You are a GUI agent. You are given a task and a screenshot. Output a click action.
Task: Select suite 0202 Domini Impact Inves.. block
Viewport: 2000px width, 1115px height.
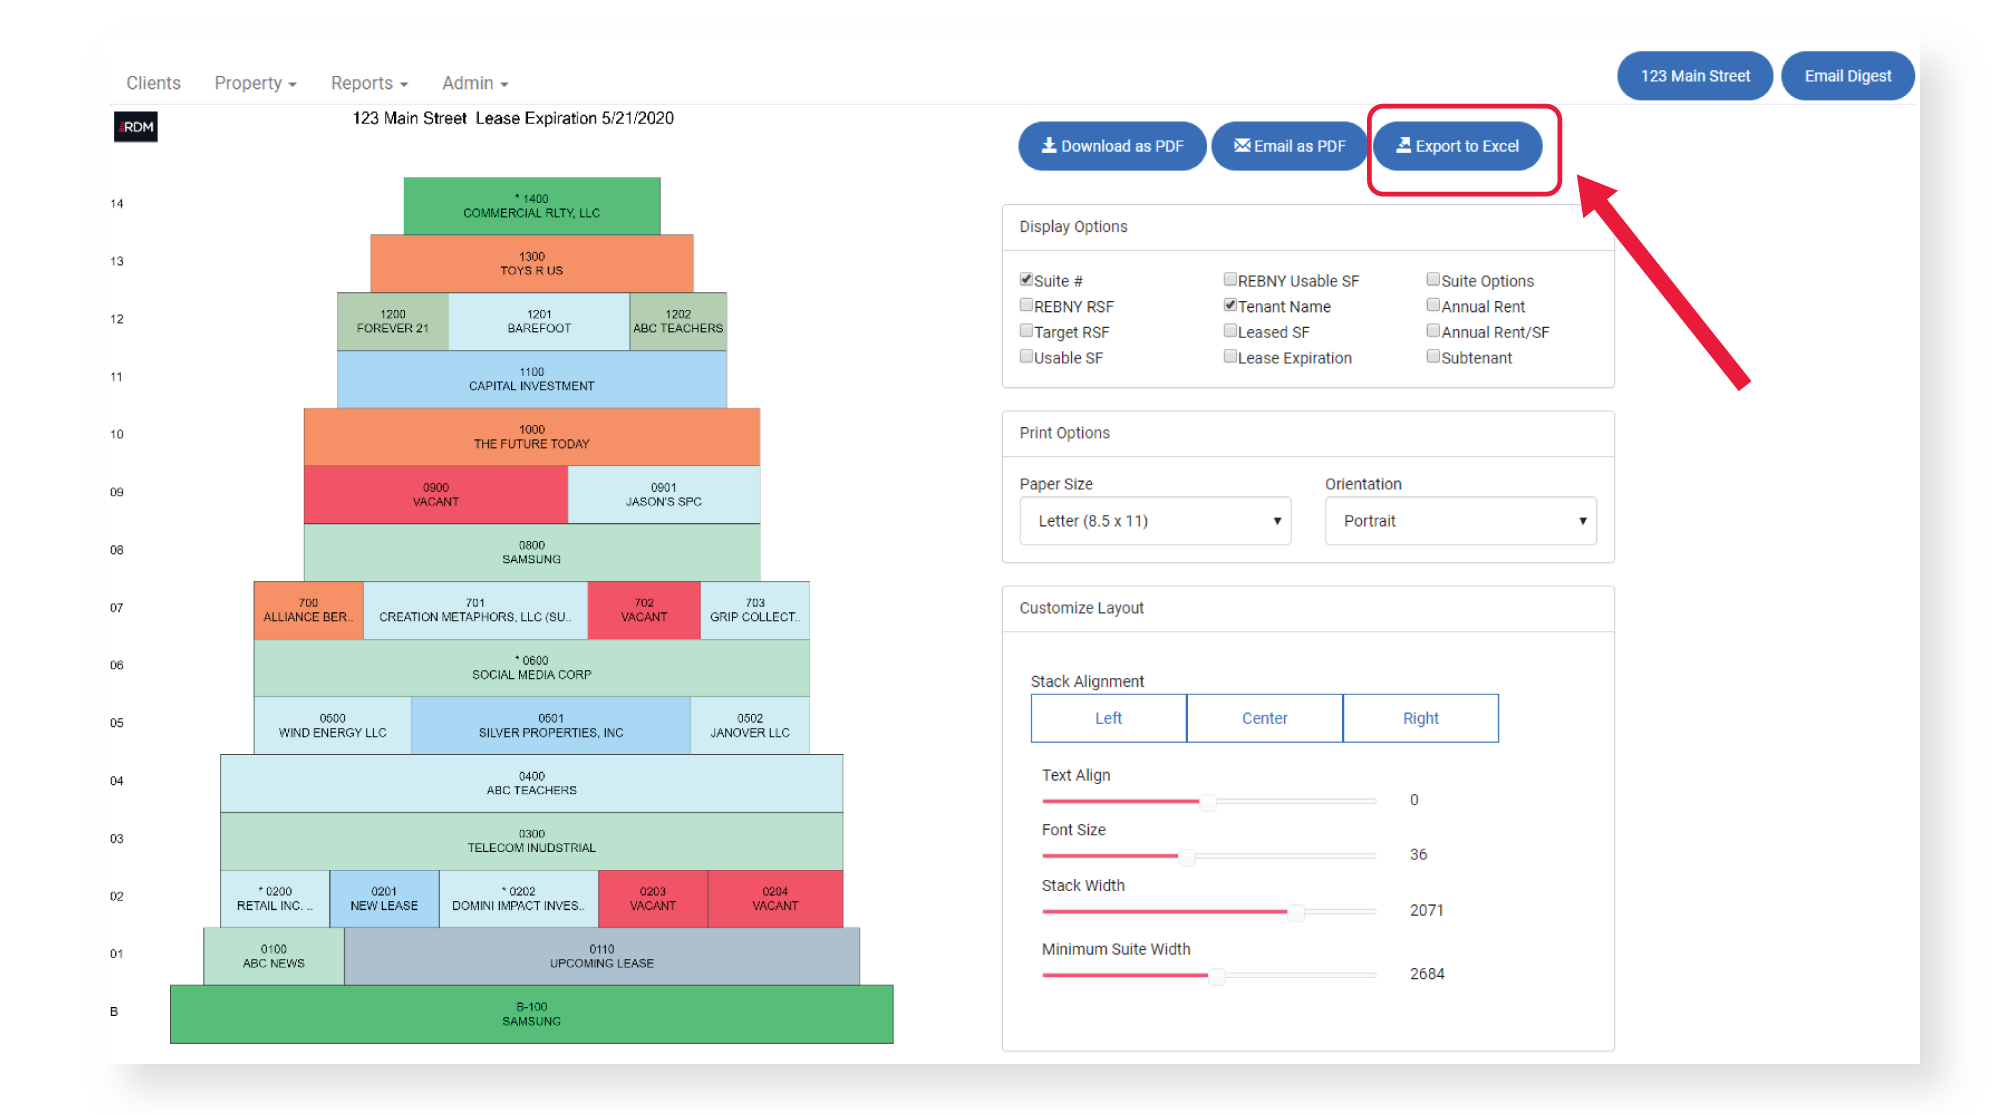[x=519, y=899]
